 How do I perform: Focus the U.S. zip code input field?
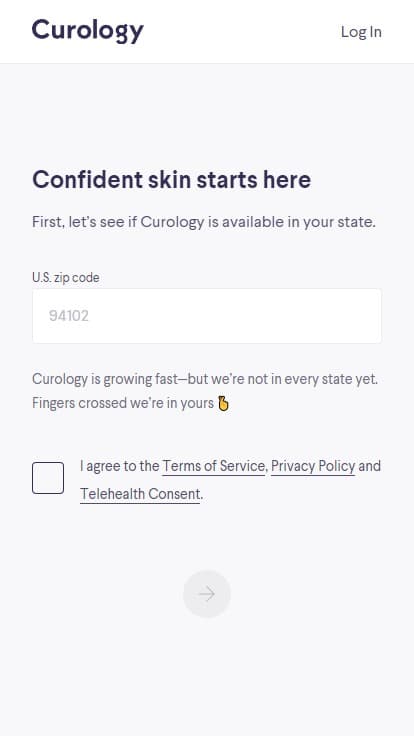[207, 316]
